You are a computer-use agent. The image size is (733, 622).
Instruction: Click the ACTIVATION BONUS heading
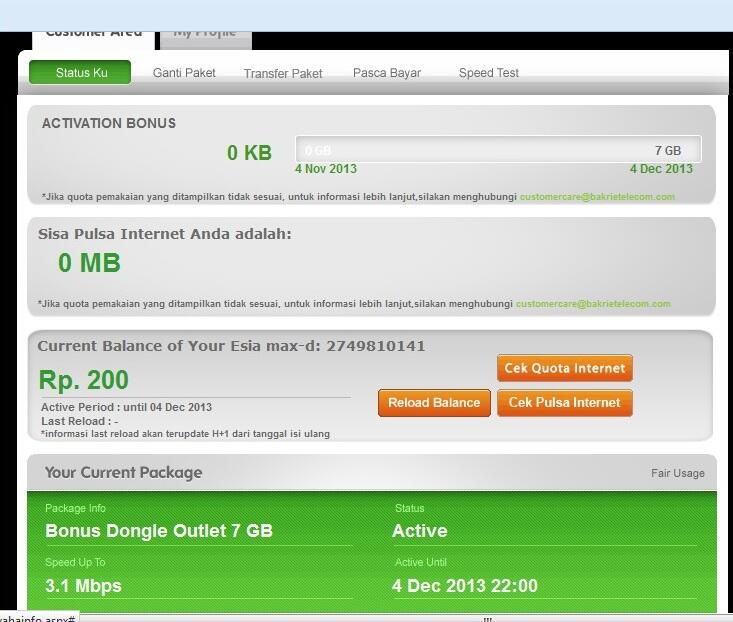[x=109, y=123]
